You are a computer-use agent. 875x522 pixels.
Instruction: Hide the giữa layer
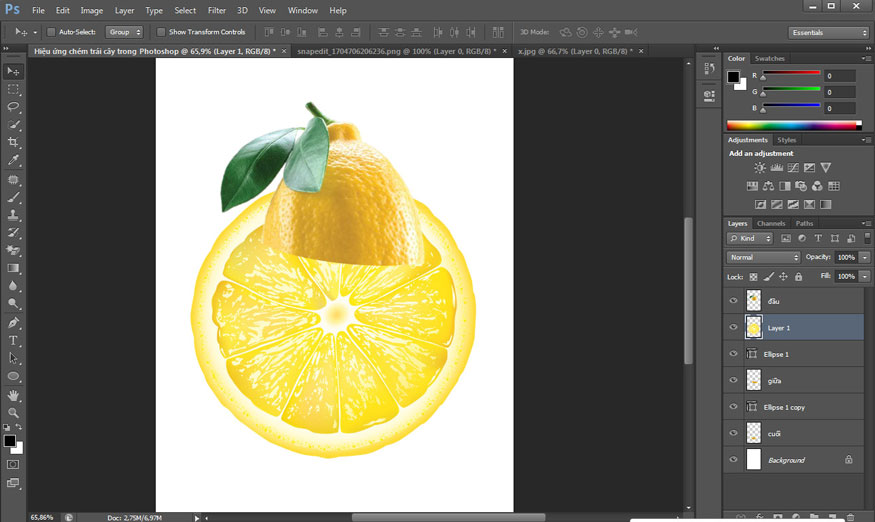(x=733, y=380)
